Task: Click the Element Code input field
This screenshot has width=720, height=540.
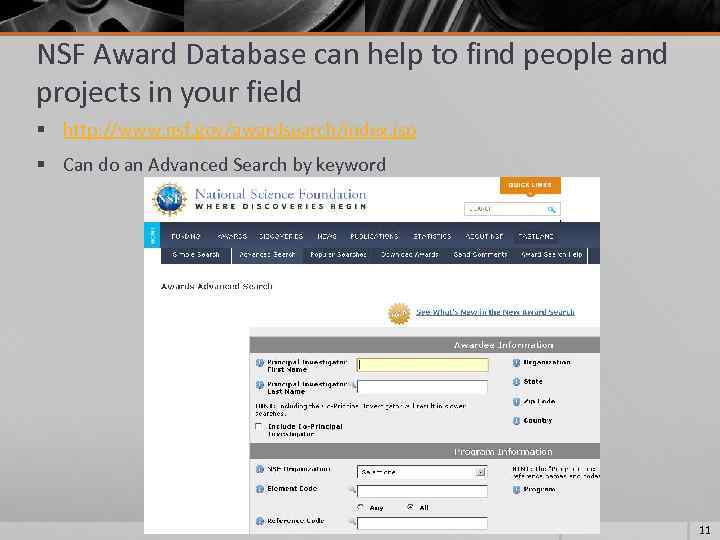Action: coord(422,492)
